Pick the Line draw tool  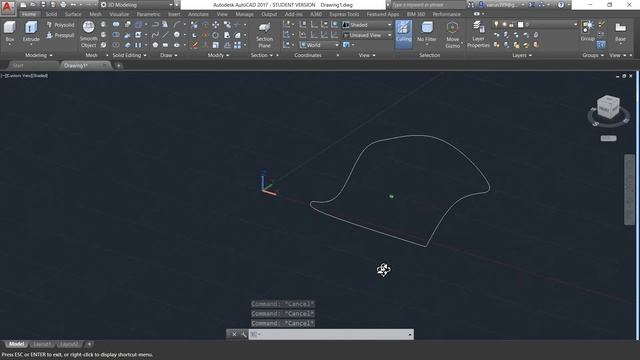(165, 35)
